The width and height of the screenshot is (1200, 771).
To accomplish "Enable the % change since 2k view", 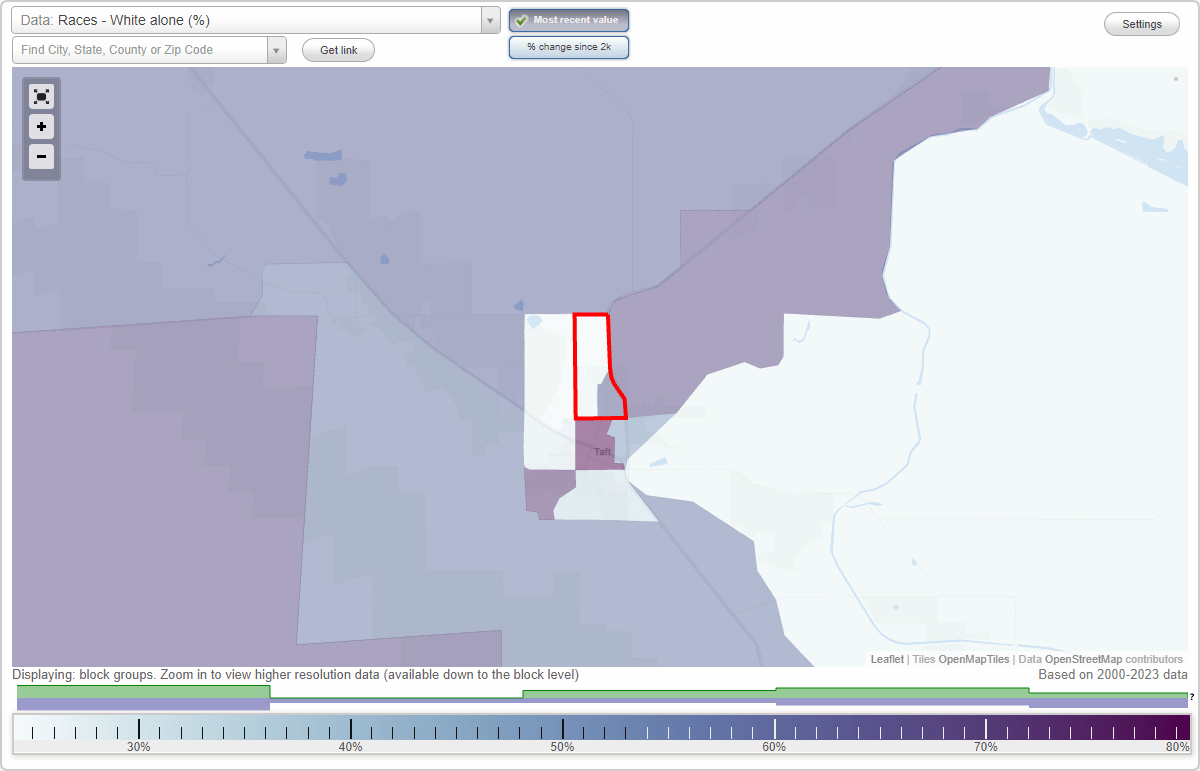I will pyautogui.click(x=568, y=46).
